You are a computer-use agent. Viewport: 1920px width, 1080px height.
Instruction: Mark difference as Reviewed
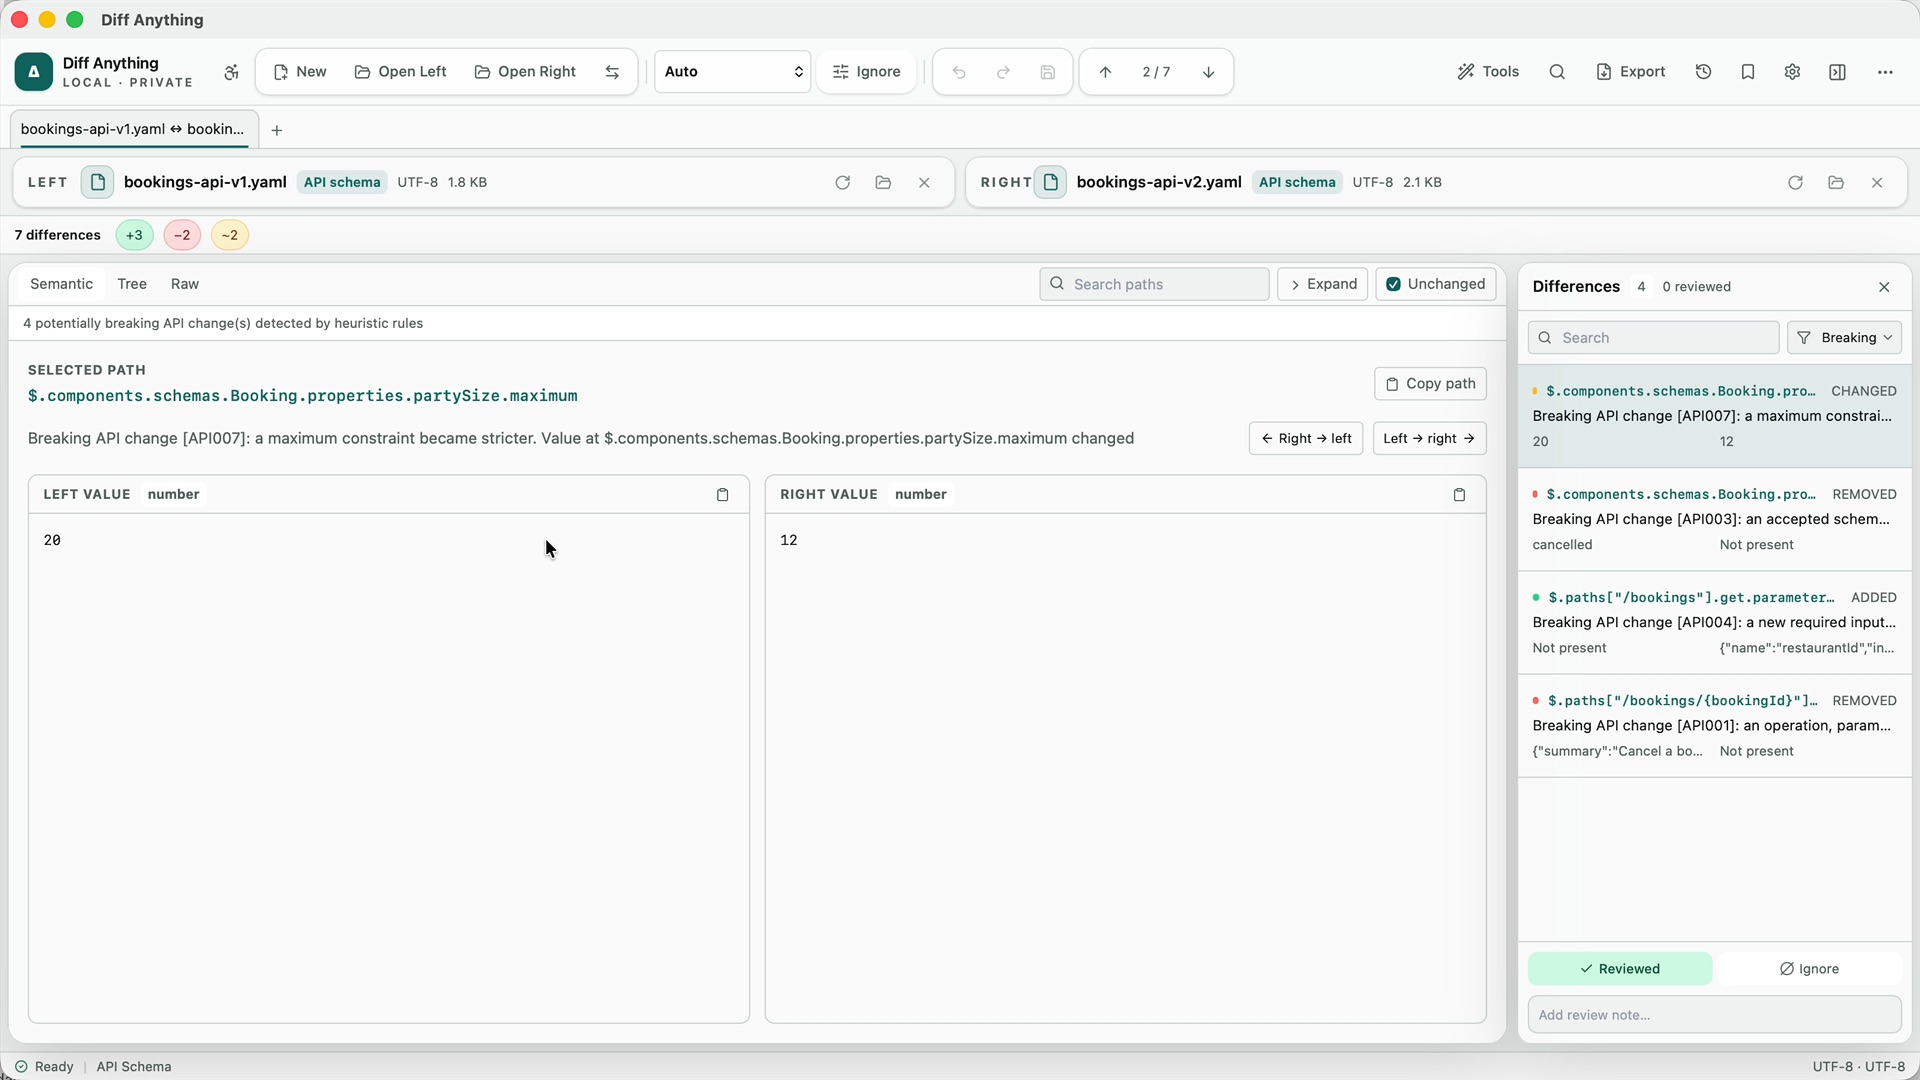[x=1619, y=969]
